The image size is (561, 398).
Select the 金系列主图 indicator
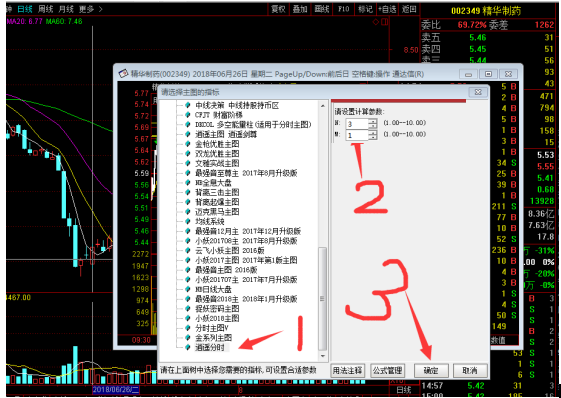(x=213, y=338)
